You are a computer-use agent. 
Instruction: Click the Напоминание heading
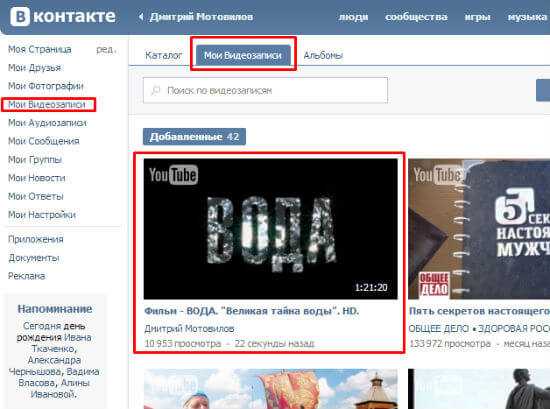tap(55, 309)
